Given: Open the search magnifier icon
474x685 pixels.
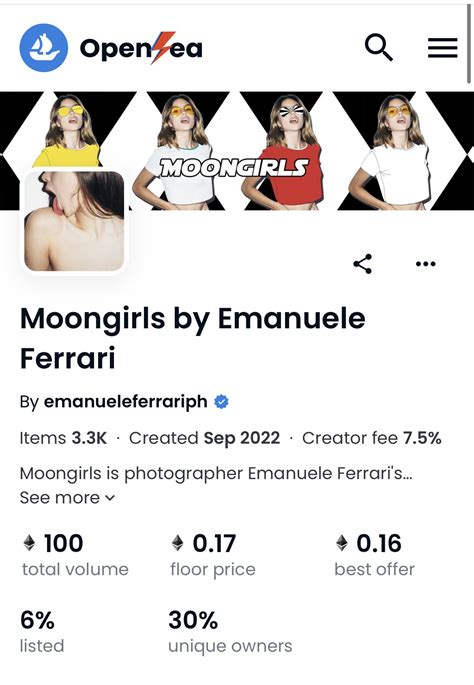Looking at the screenshot, I should [x=378, y=48].
